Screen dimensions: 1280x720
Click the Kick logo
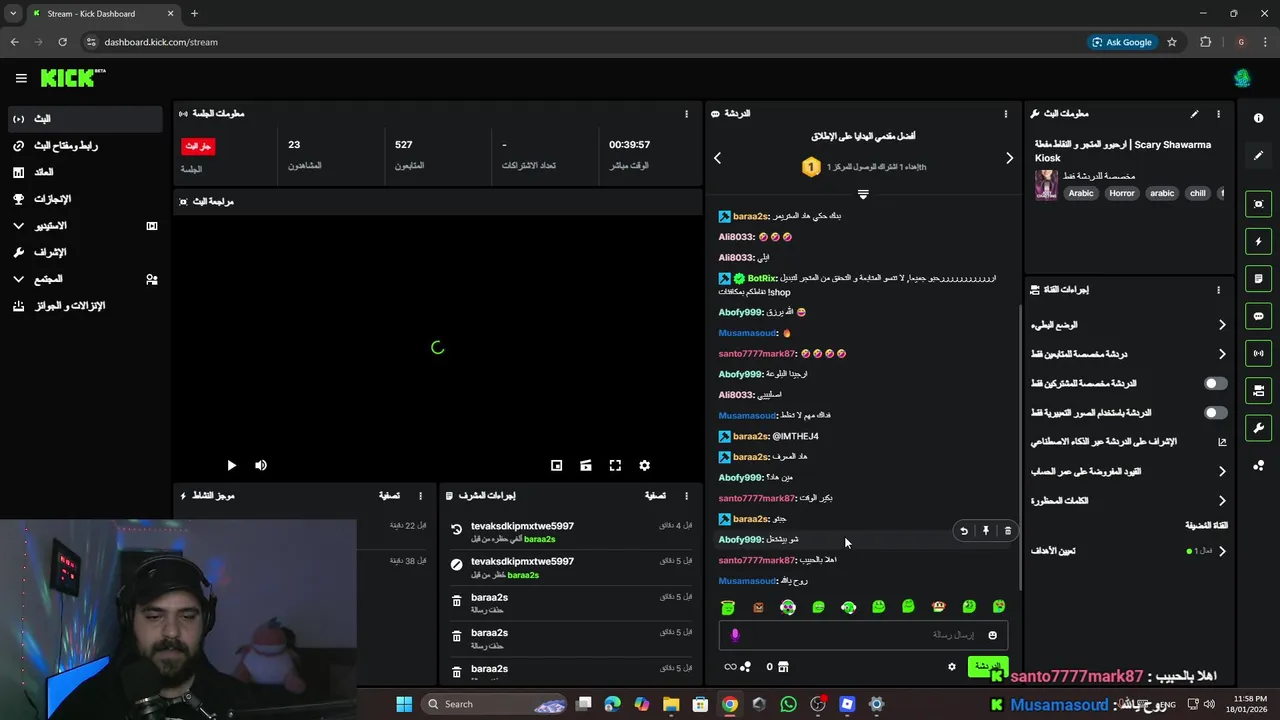[x=72, y=78]
